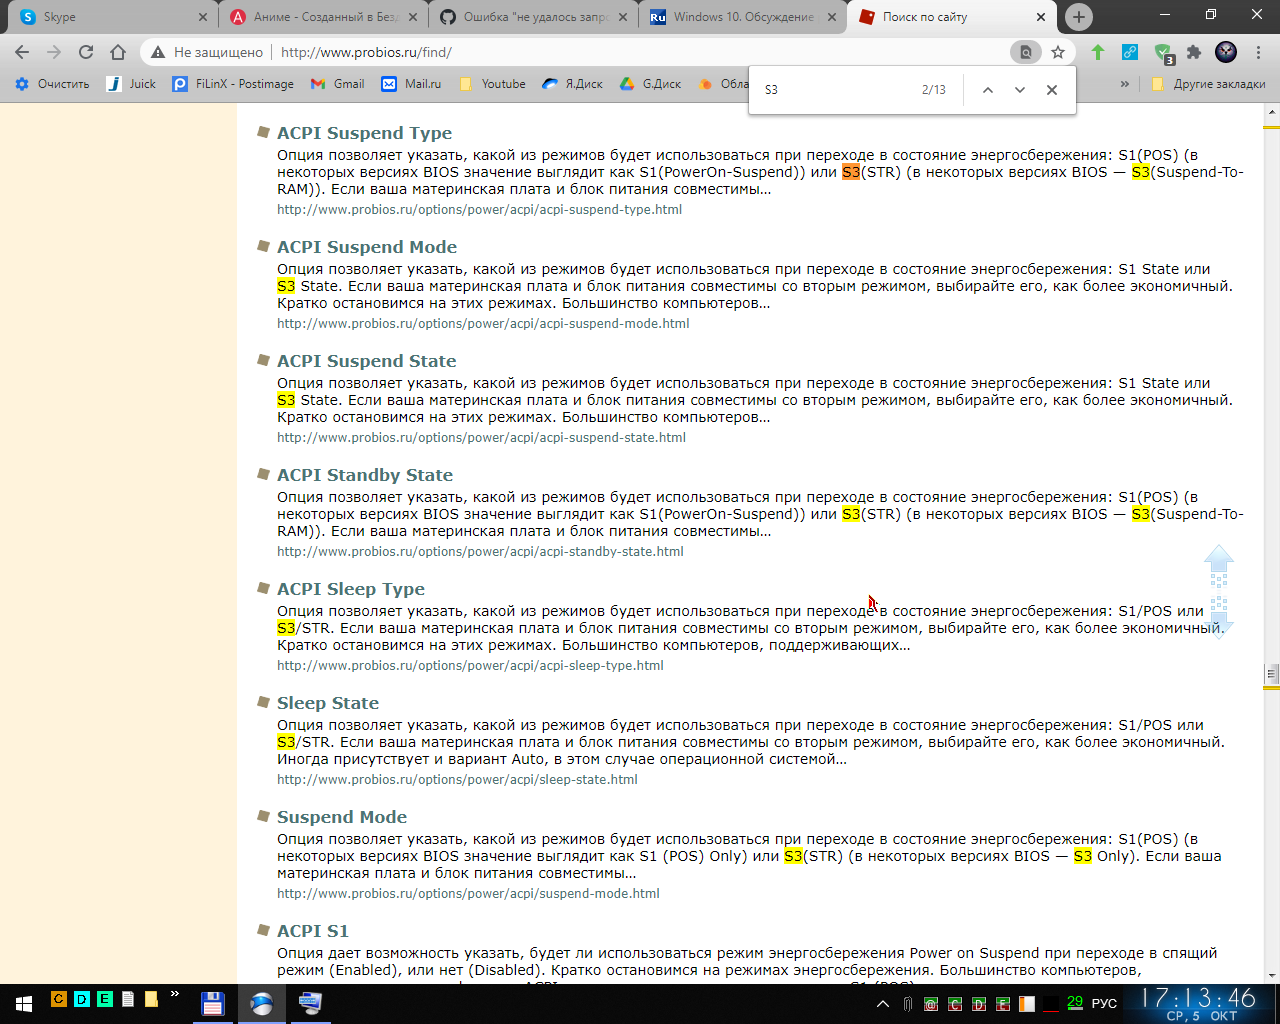Open the D drive taskbar shortcut
Screen dimensions: 1280x1024
(82, 999)
